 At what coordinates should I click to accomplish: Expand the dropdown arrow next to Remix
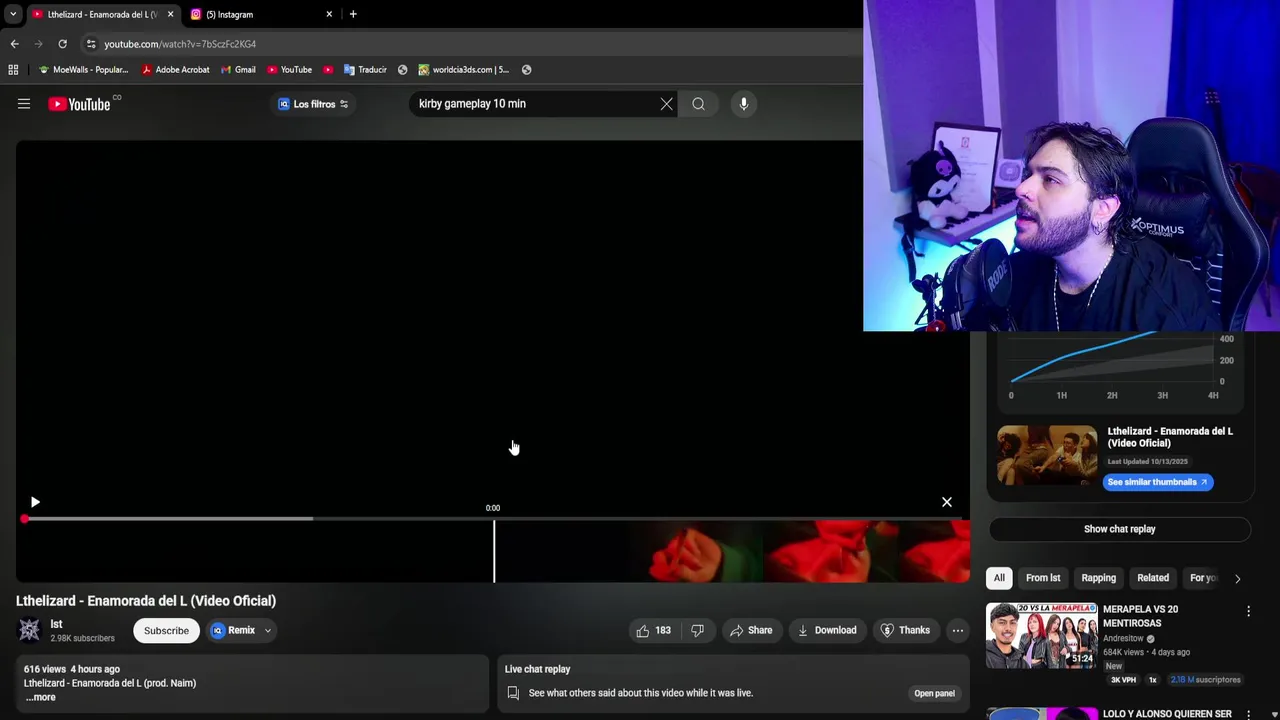point(268,631)
